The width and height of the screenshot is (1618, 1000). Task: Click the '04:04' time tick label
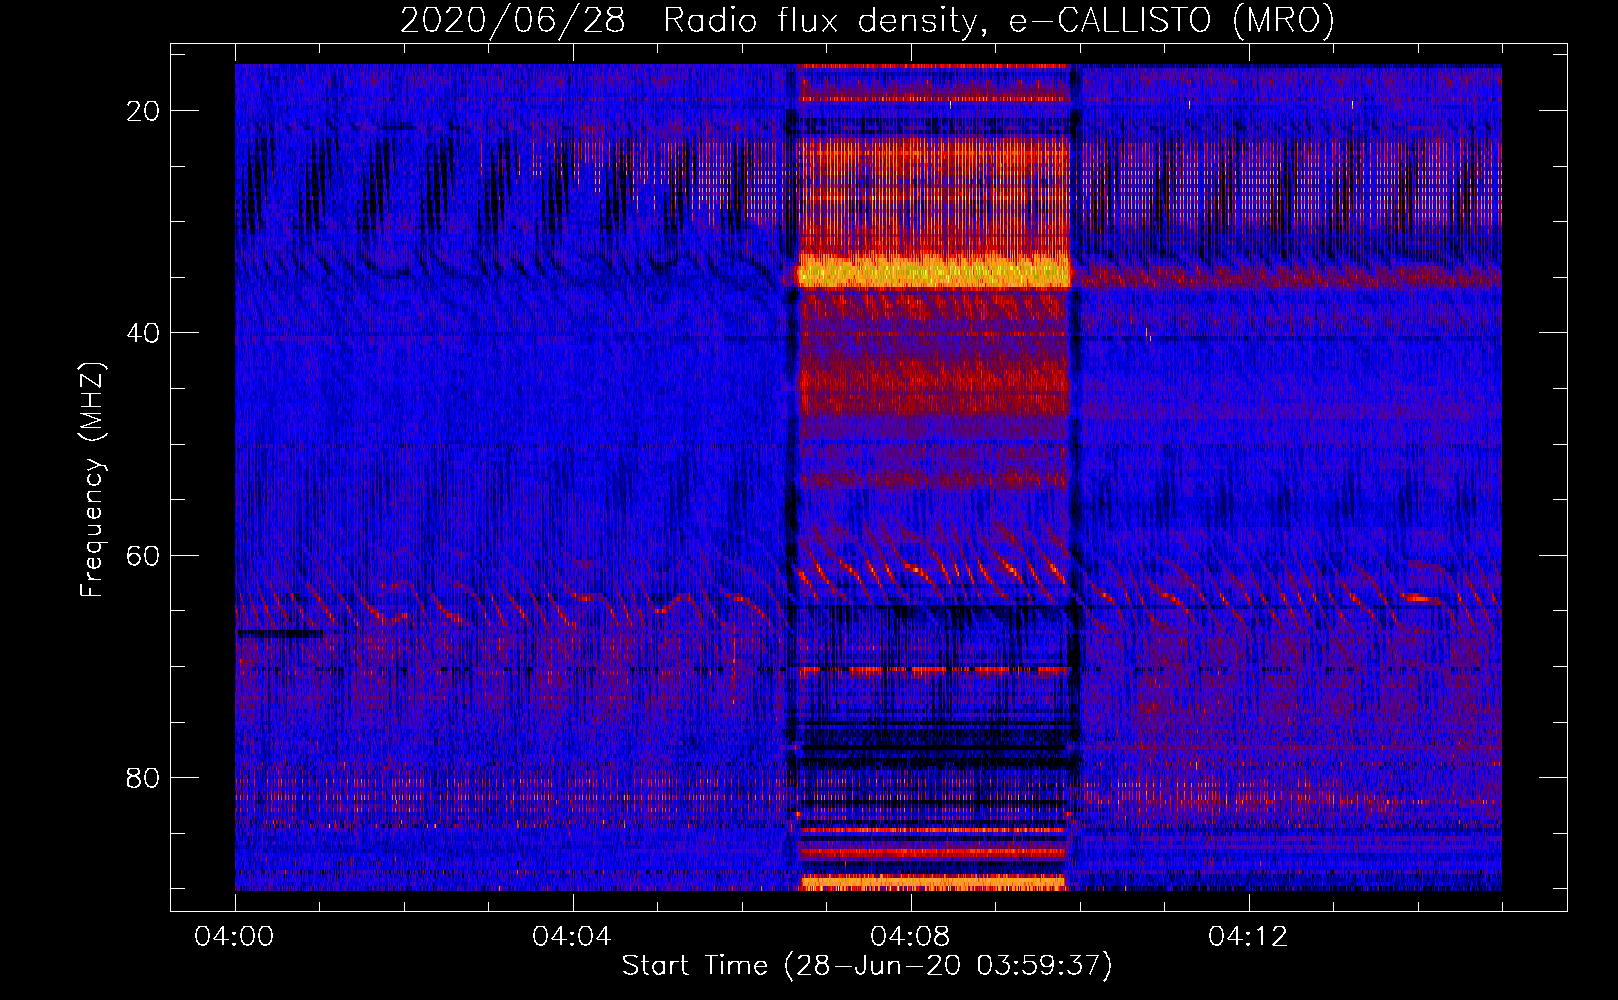pyautogui.click(x=572, y=937)
